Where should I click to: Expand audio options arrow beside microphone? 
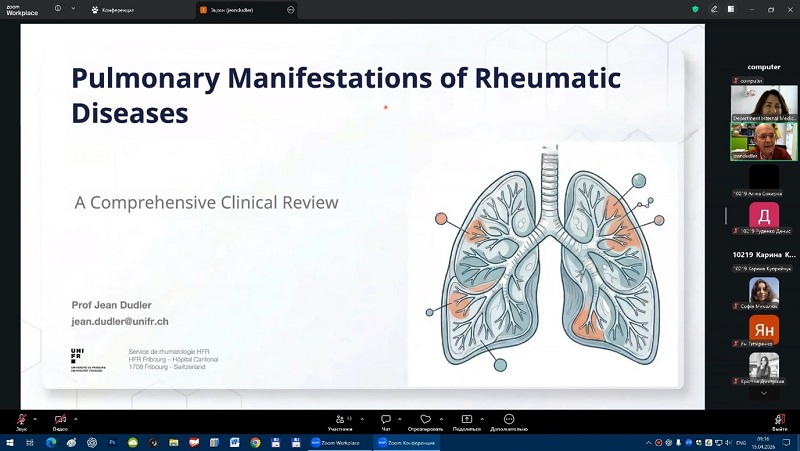(x=35, y=418)
